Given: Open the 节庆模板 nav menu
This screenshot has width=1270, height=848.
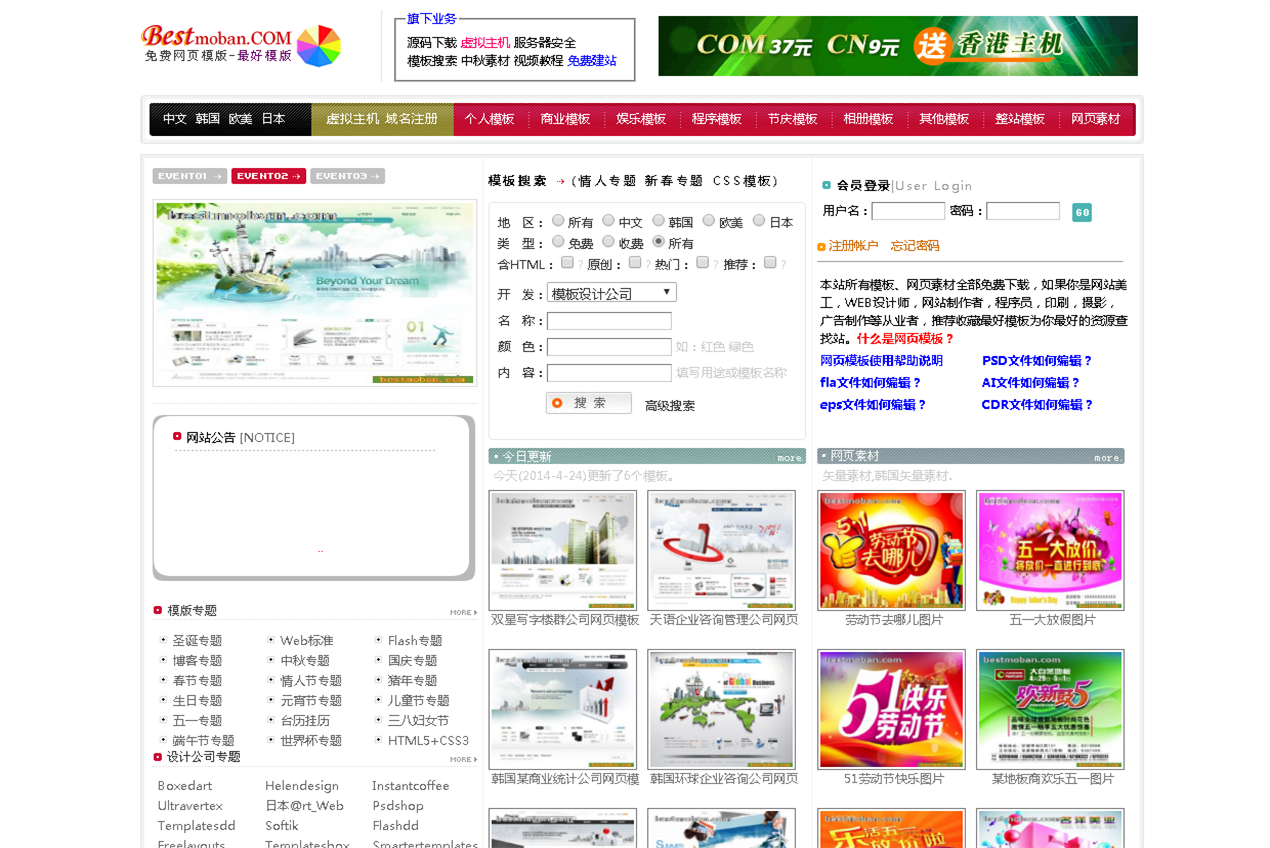Looking at the screenshot, I should tap(793, 119).
